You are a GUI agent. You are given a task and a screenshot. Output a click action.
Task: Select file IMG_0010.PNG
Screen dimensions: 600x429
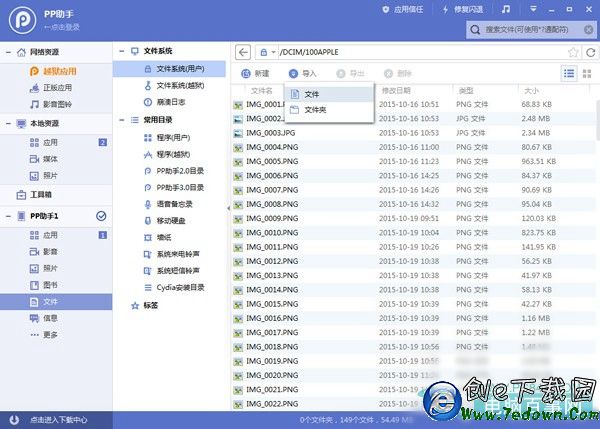click(413, 233)
